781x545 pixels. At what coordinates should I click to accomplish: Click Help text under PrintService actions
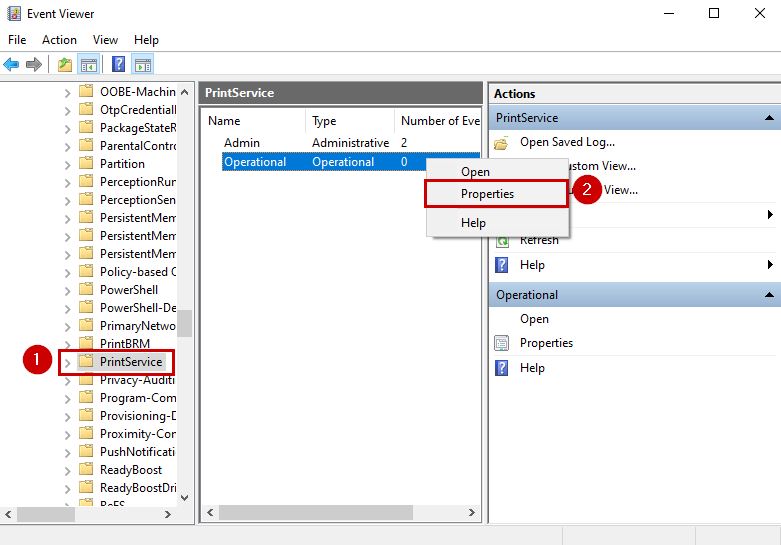532,265
